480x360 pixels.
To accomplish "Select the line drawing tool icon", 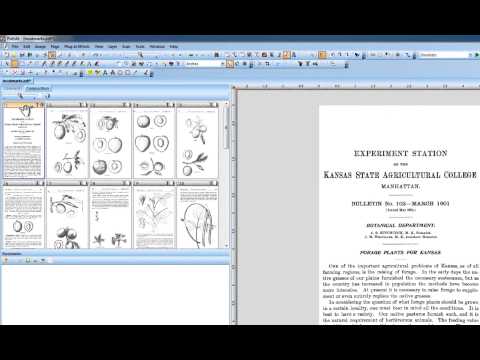I will coord(135,72).
